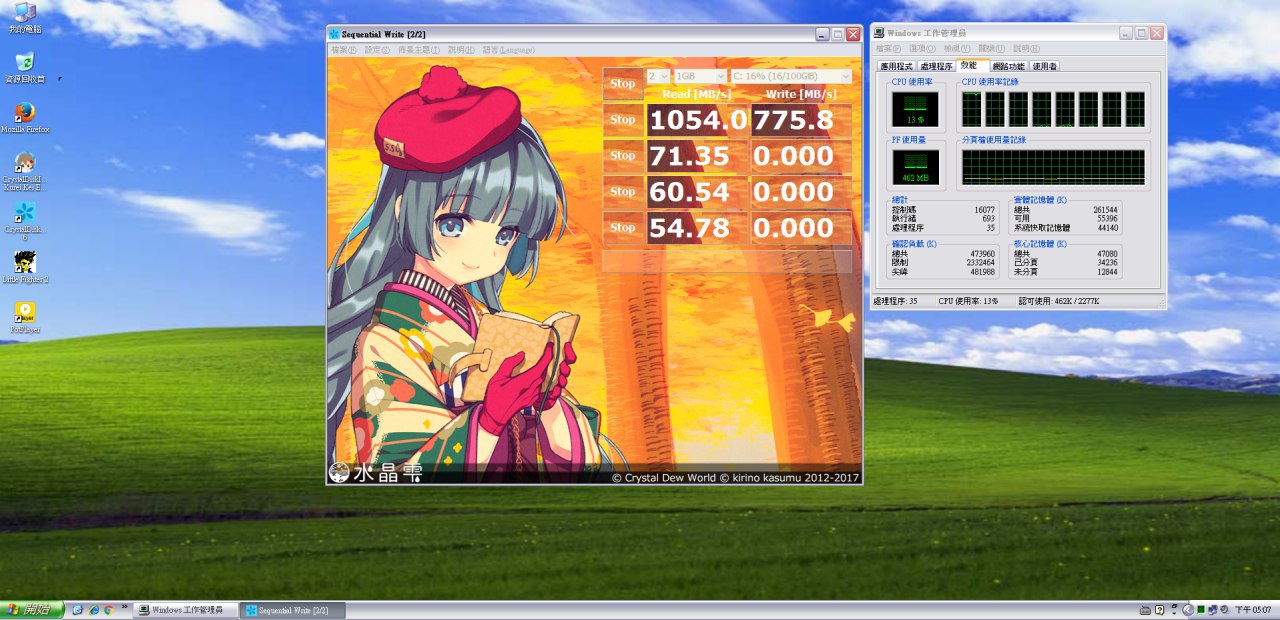Switch to the Users tab in Task Manager

(1044, 66)
